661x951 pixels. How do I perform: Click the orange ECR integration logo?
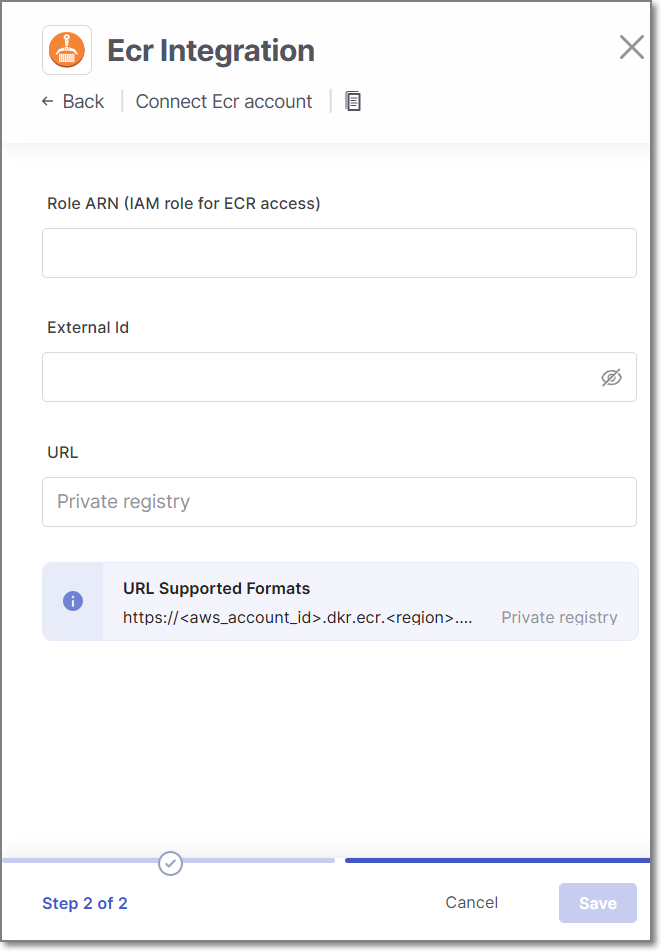click(67, 50)
